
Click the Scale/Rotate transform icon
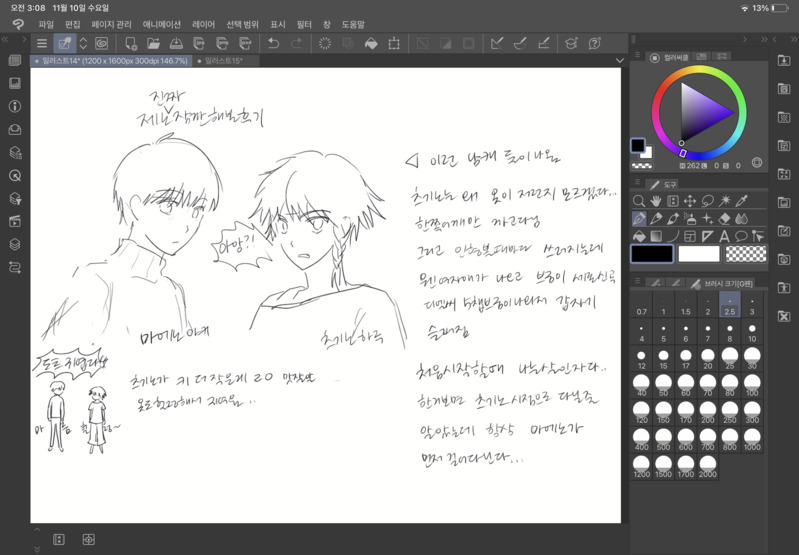point(394,44)
